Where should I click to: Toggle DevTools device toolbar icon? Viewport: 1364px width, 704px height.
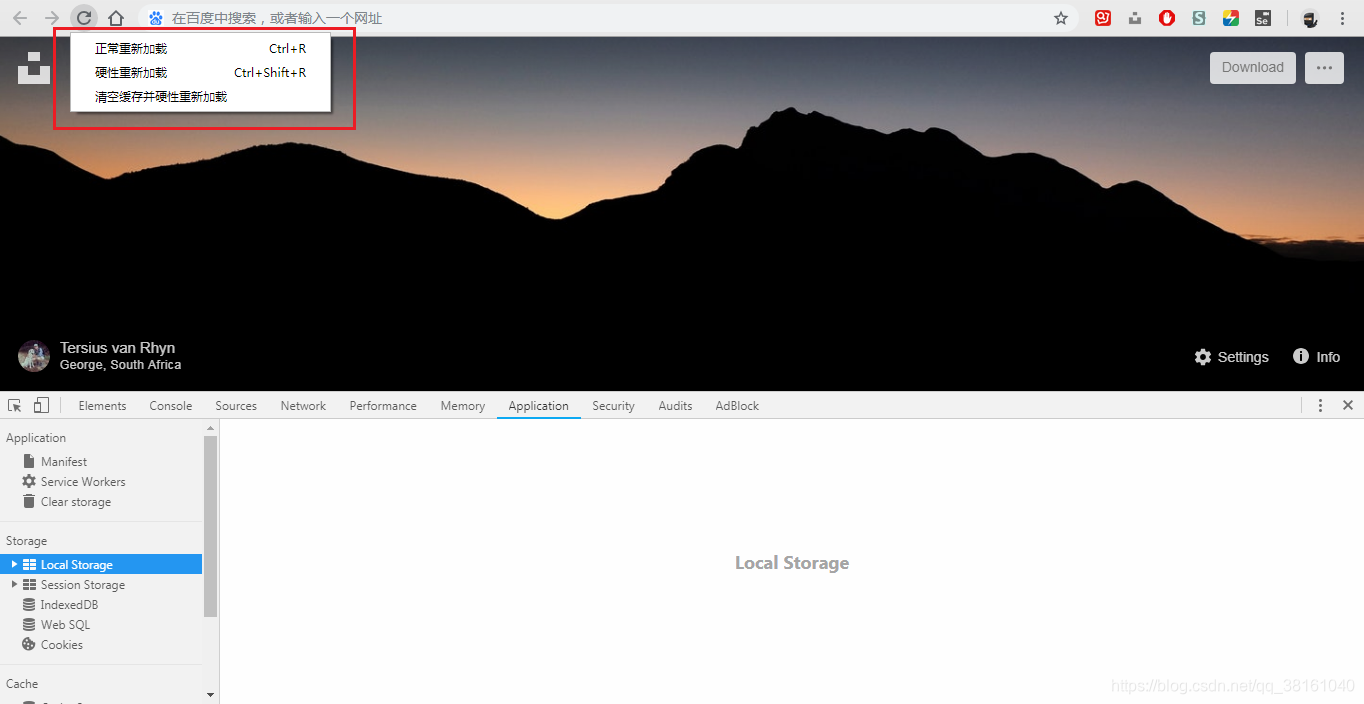tap(41, 405)
